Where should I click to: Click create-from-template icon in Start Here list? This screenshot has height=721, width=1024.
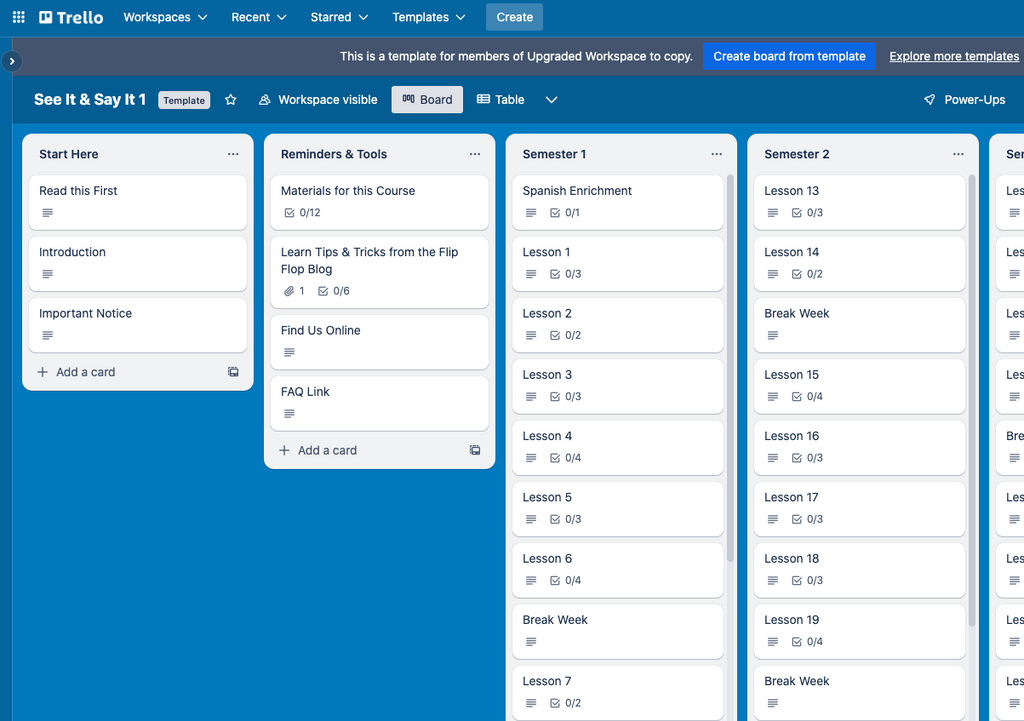(x=233, y=372)
